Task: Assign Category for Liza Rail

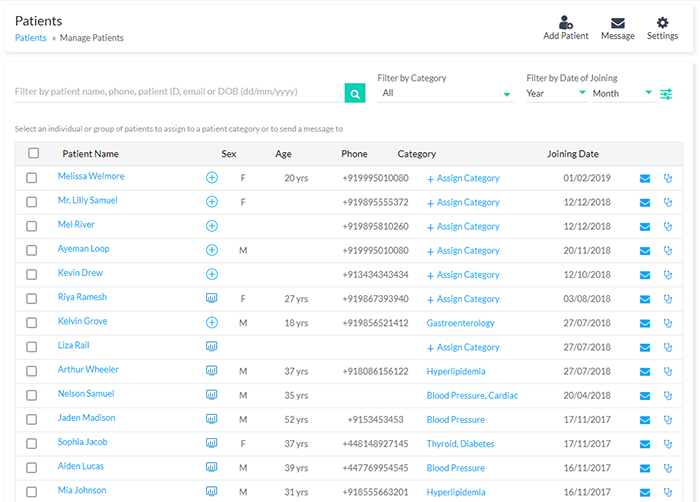Action: click(x=463, y=347)
